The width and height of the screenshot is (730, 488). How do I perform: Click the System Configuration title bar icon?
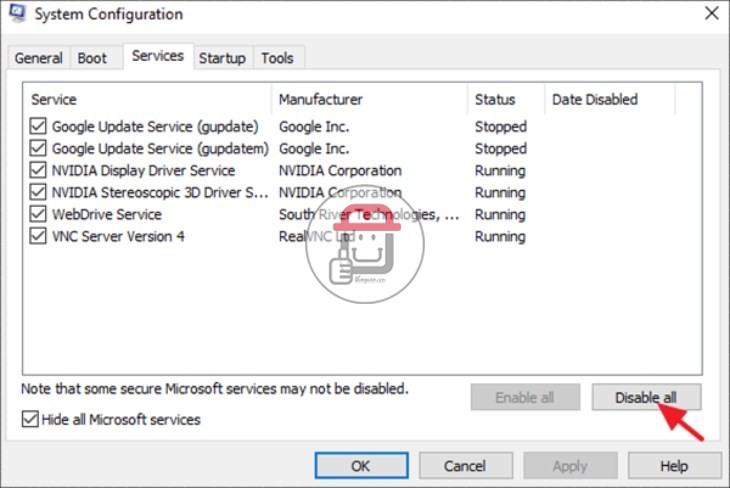click(x=18, y=13)
